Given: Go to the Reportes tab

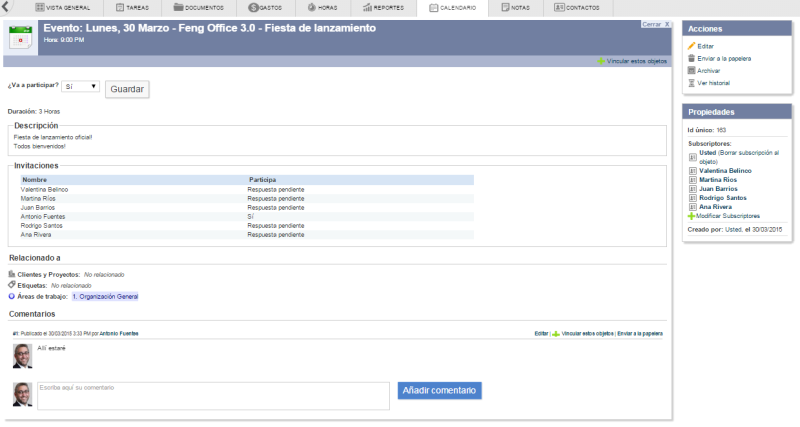Looking at the screenshot, I should (x=383, y=8).
